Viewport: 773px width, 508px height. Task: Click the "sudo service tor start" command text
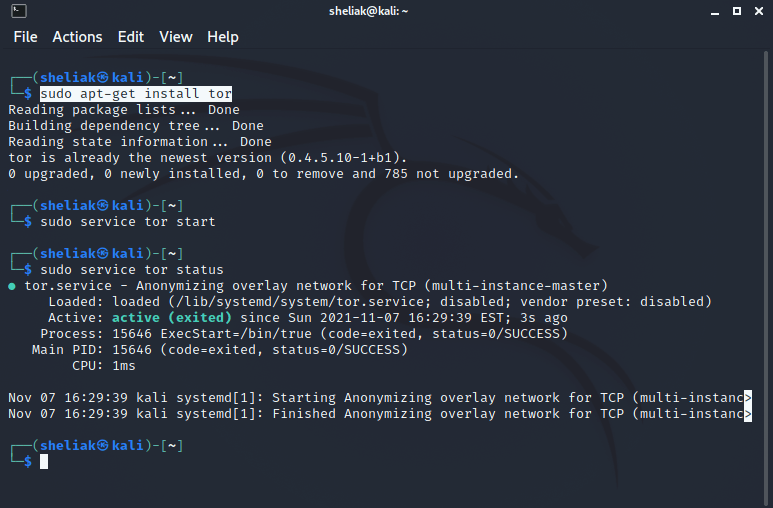[x=128, y=221]
